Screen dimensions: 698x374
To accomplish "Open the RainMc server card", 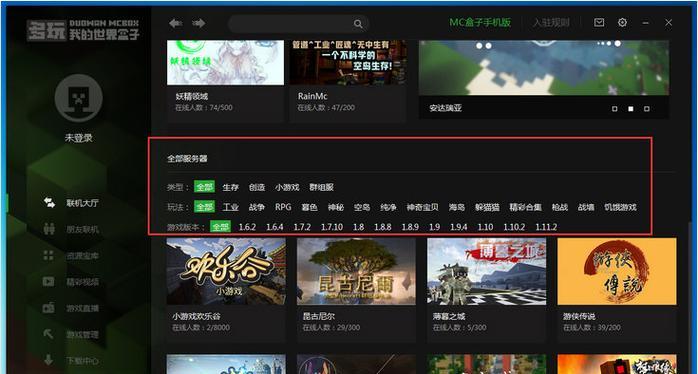I will [x=348, y=80].
